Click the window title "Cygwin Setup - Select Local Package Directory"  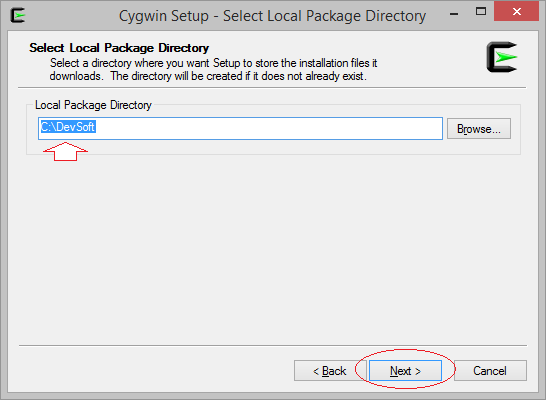pyautogui.click(x=272, y=16)
